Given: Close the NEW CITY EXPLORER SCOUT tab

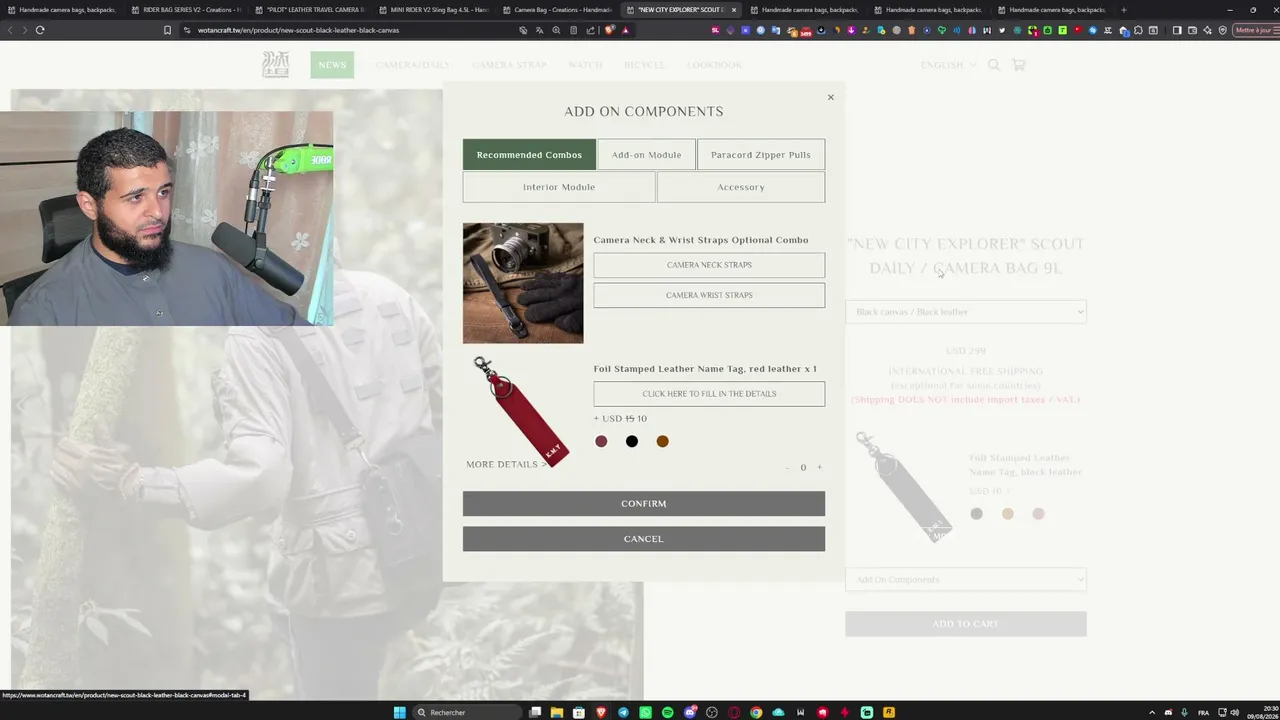Looking at the screenshot, I should (x=734, y=10).
